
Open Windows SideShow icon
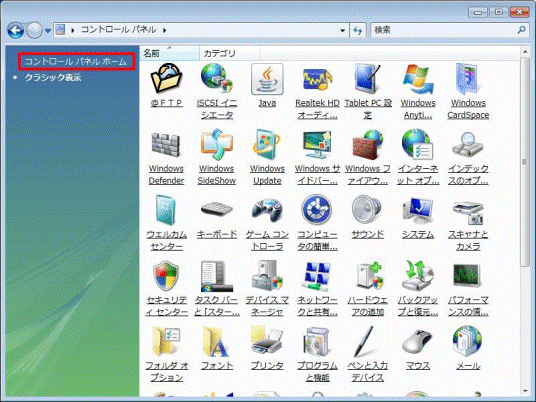click(217, 145)
